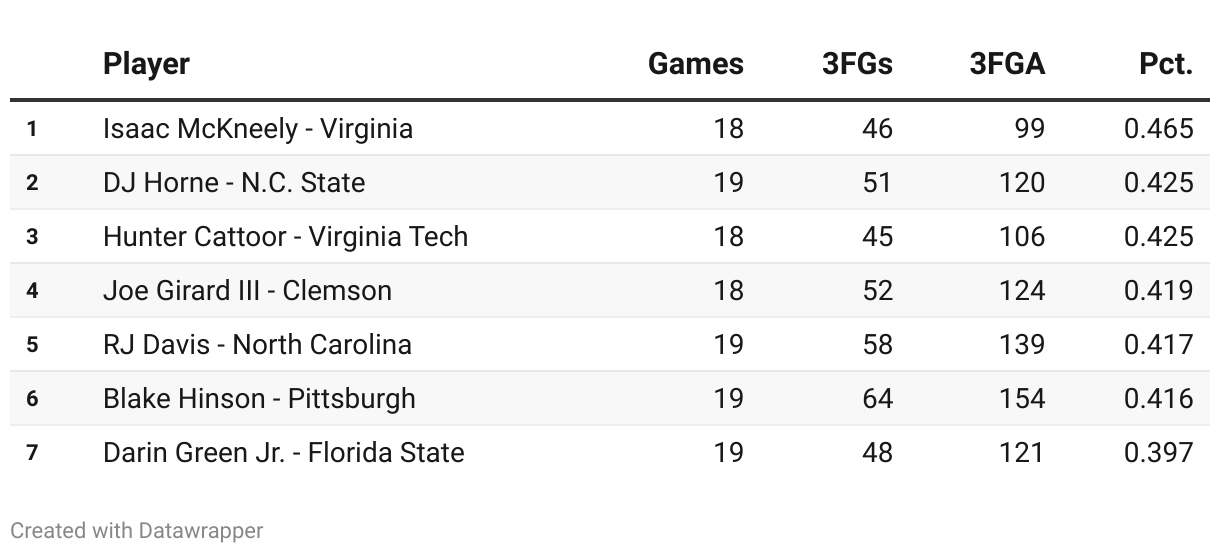Click the Pct. column header
This screenshot has width=1220, height=554.
1166,64
